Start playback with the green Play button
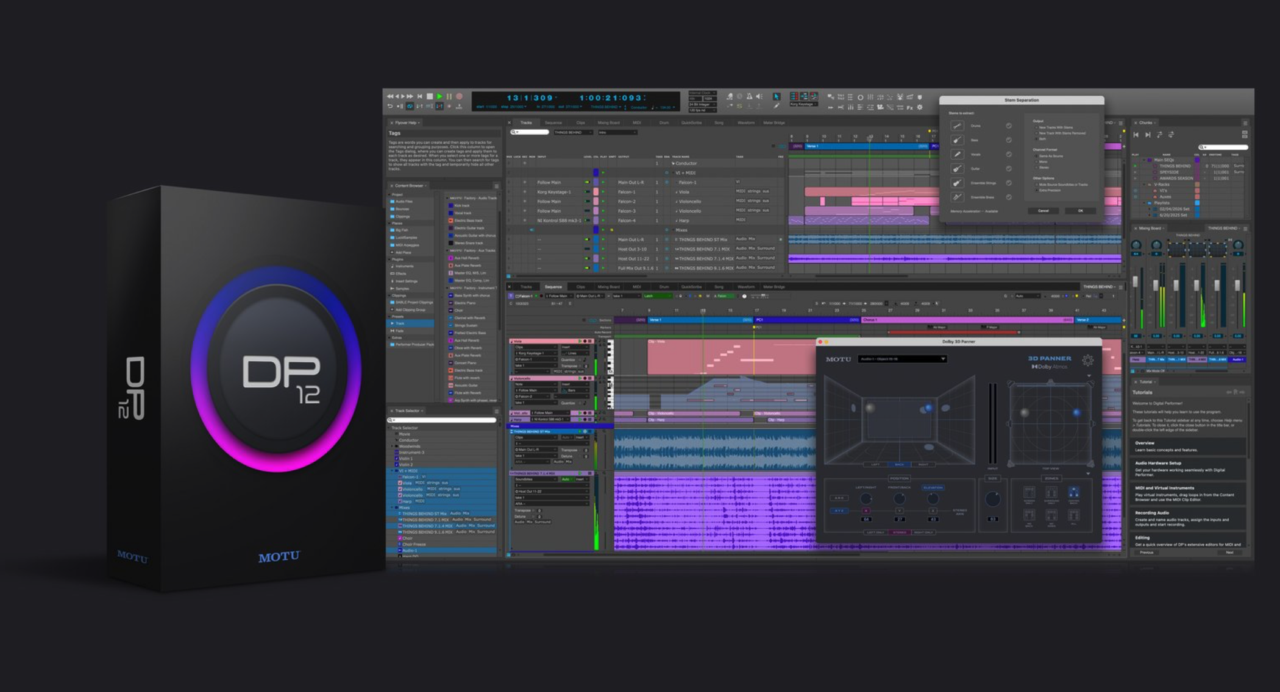 439,96
